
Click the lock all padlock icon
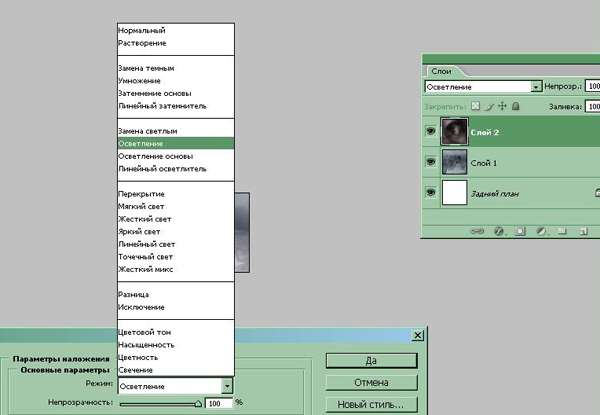515,106
